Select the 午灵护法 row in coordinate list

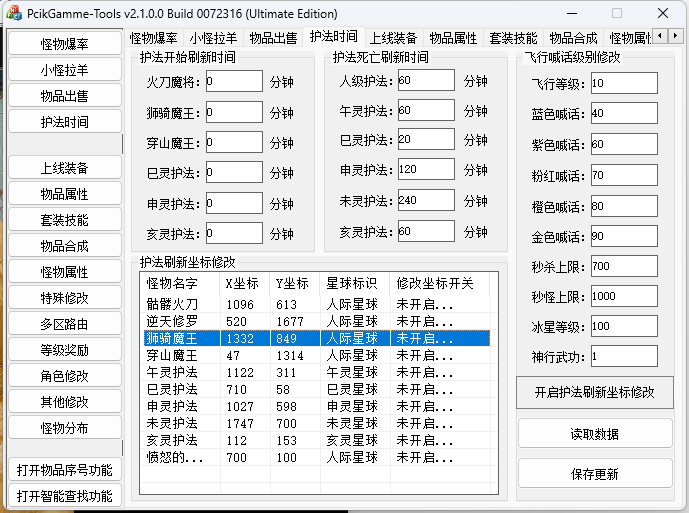click(x=315, y=372)
